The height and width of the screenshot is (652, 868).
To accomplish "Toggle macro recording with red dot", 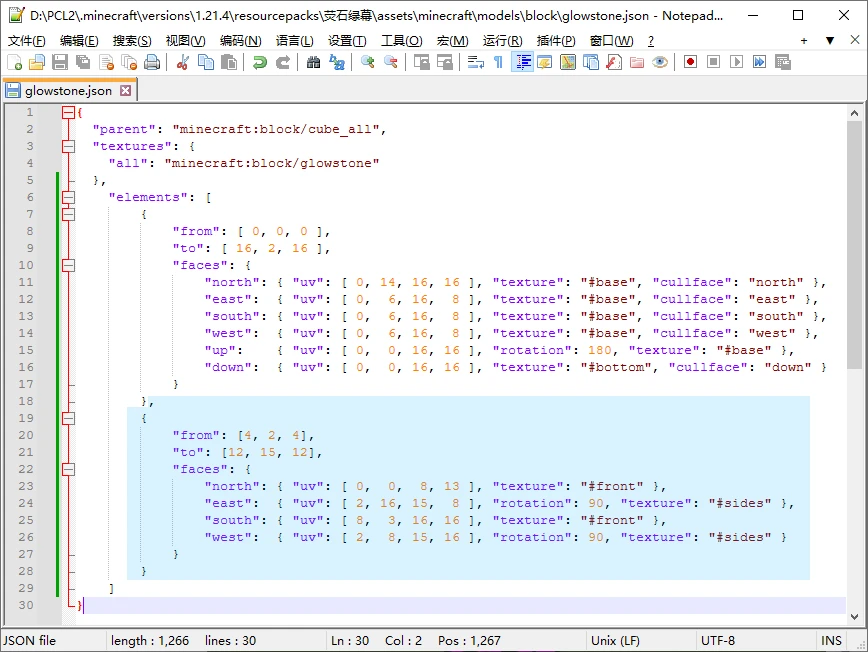I will tap(690, 62).
